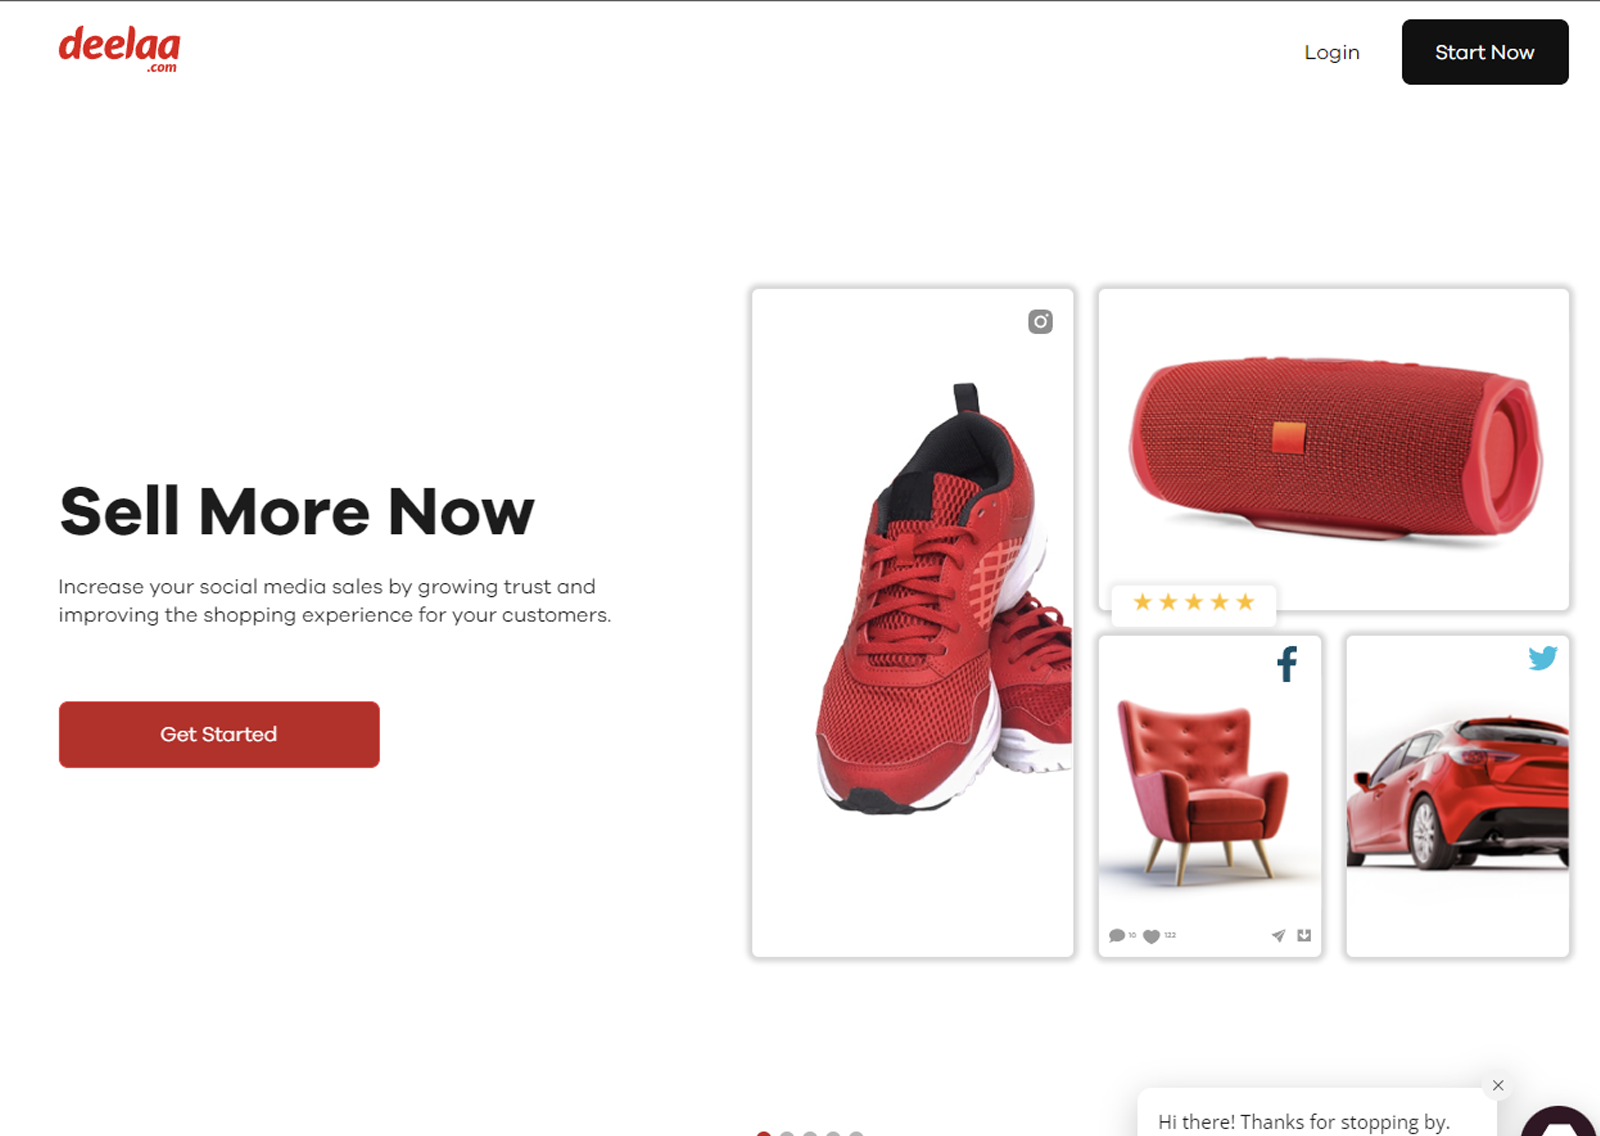Click the Twitter bird icon on the car card

(x=1542, y=658)
